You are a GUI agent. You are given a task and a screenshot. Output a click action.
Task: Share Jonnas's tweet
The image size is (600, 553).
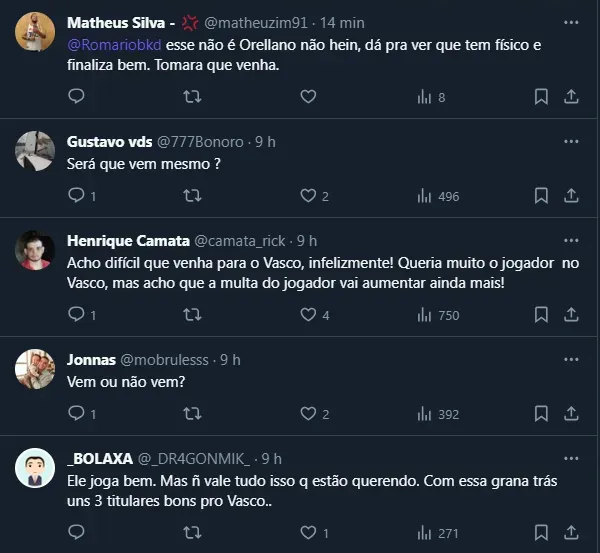(x=572, y=414)
